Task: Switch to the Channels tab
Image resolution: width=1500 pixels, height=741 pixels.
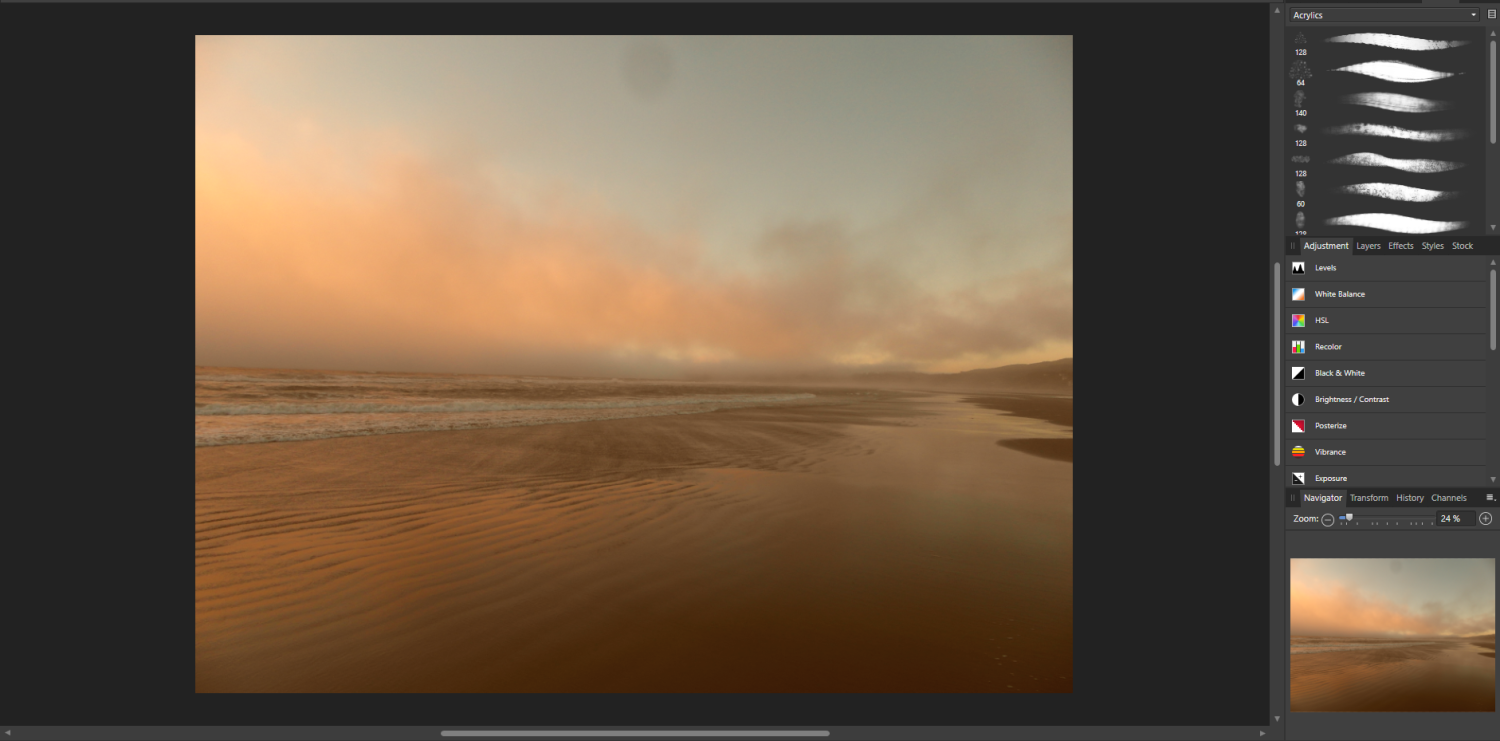Action: (x=1449, y=498)
